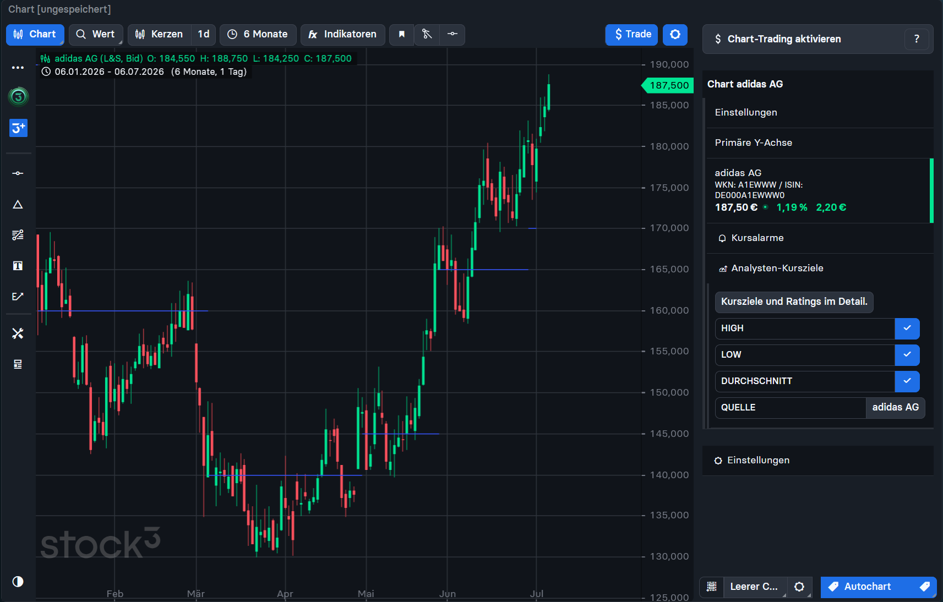This screenshot has height=602, width=943.
Task: Toggle the DURCHSCHNITT price target checkbox
Action: coord(907,381)
